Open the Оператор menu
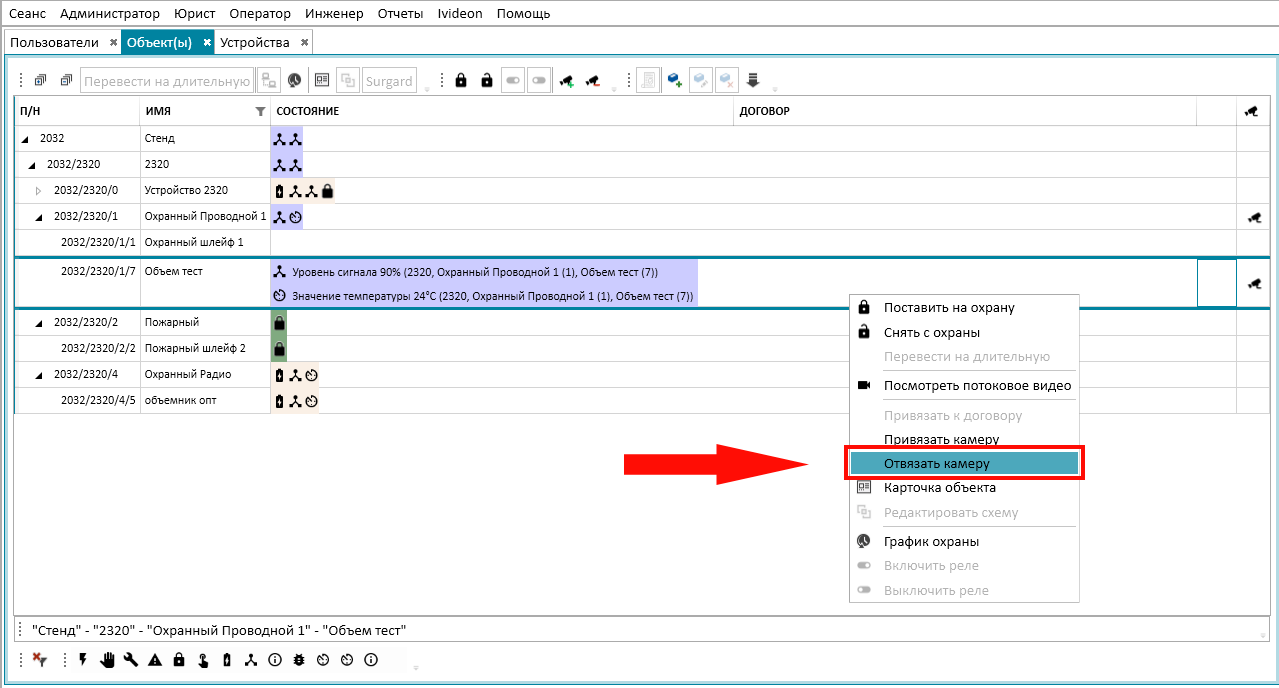The height and width of the screenshot is (688, 1279). coord(260,14)
